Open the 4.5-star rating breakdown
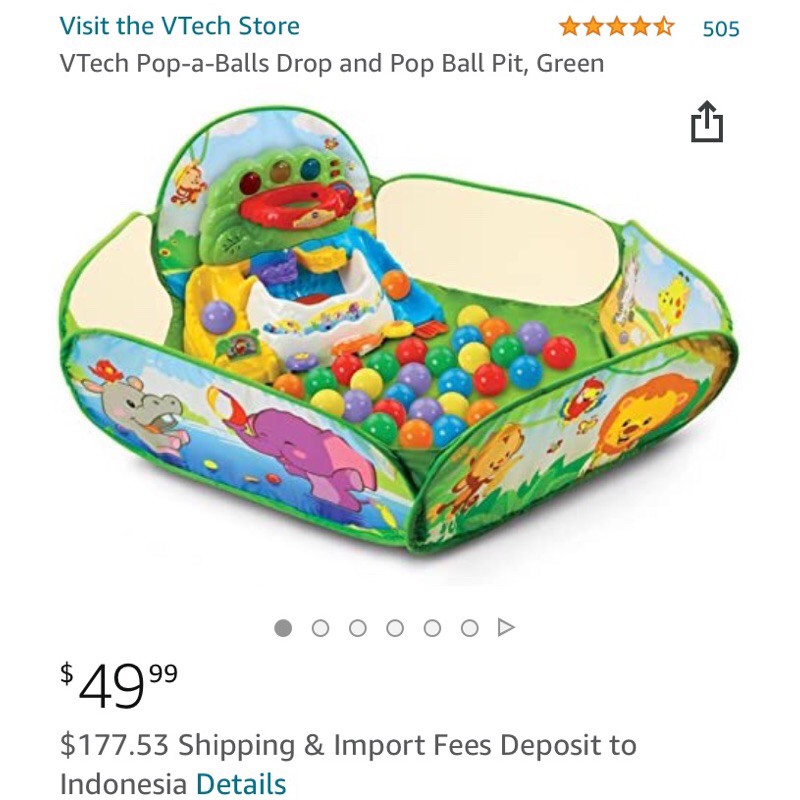The width and height of the screenshot is (800, 800). (616, 27)
